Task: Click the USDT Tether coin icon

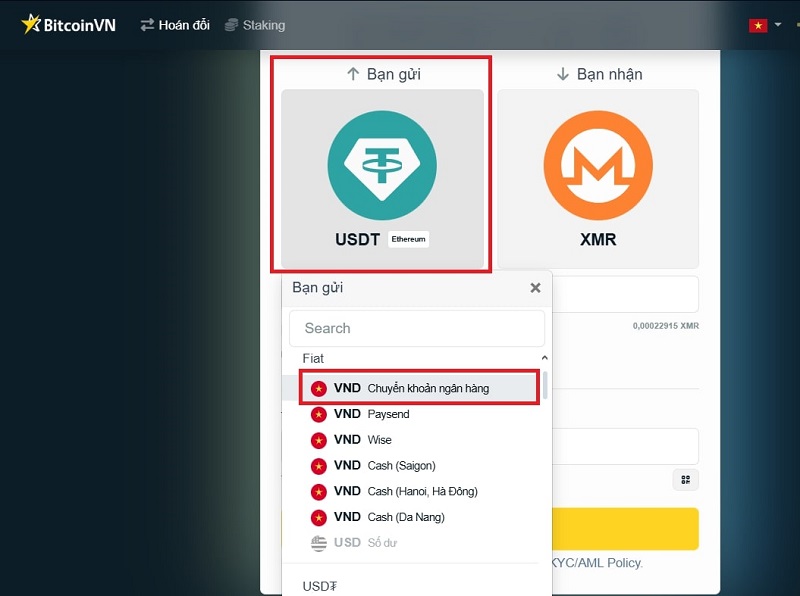Action: [x=382, y=166]
